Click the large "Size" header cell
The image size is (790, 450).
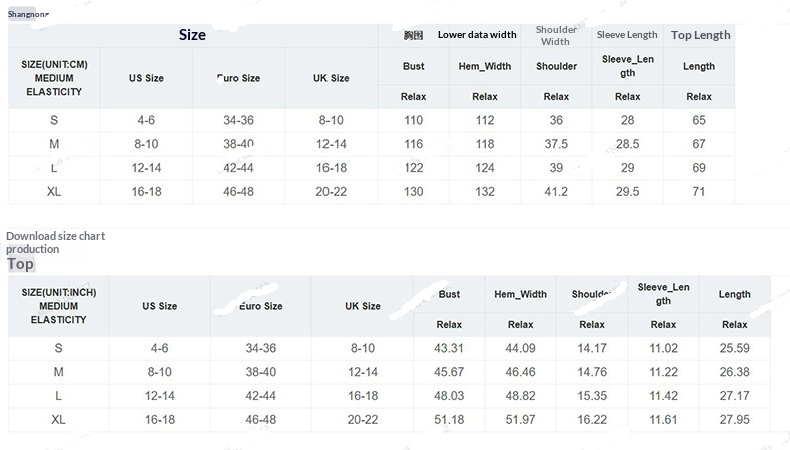coord(192,35)
